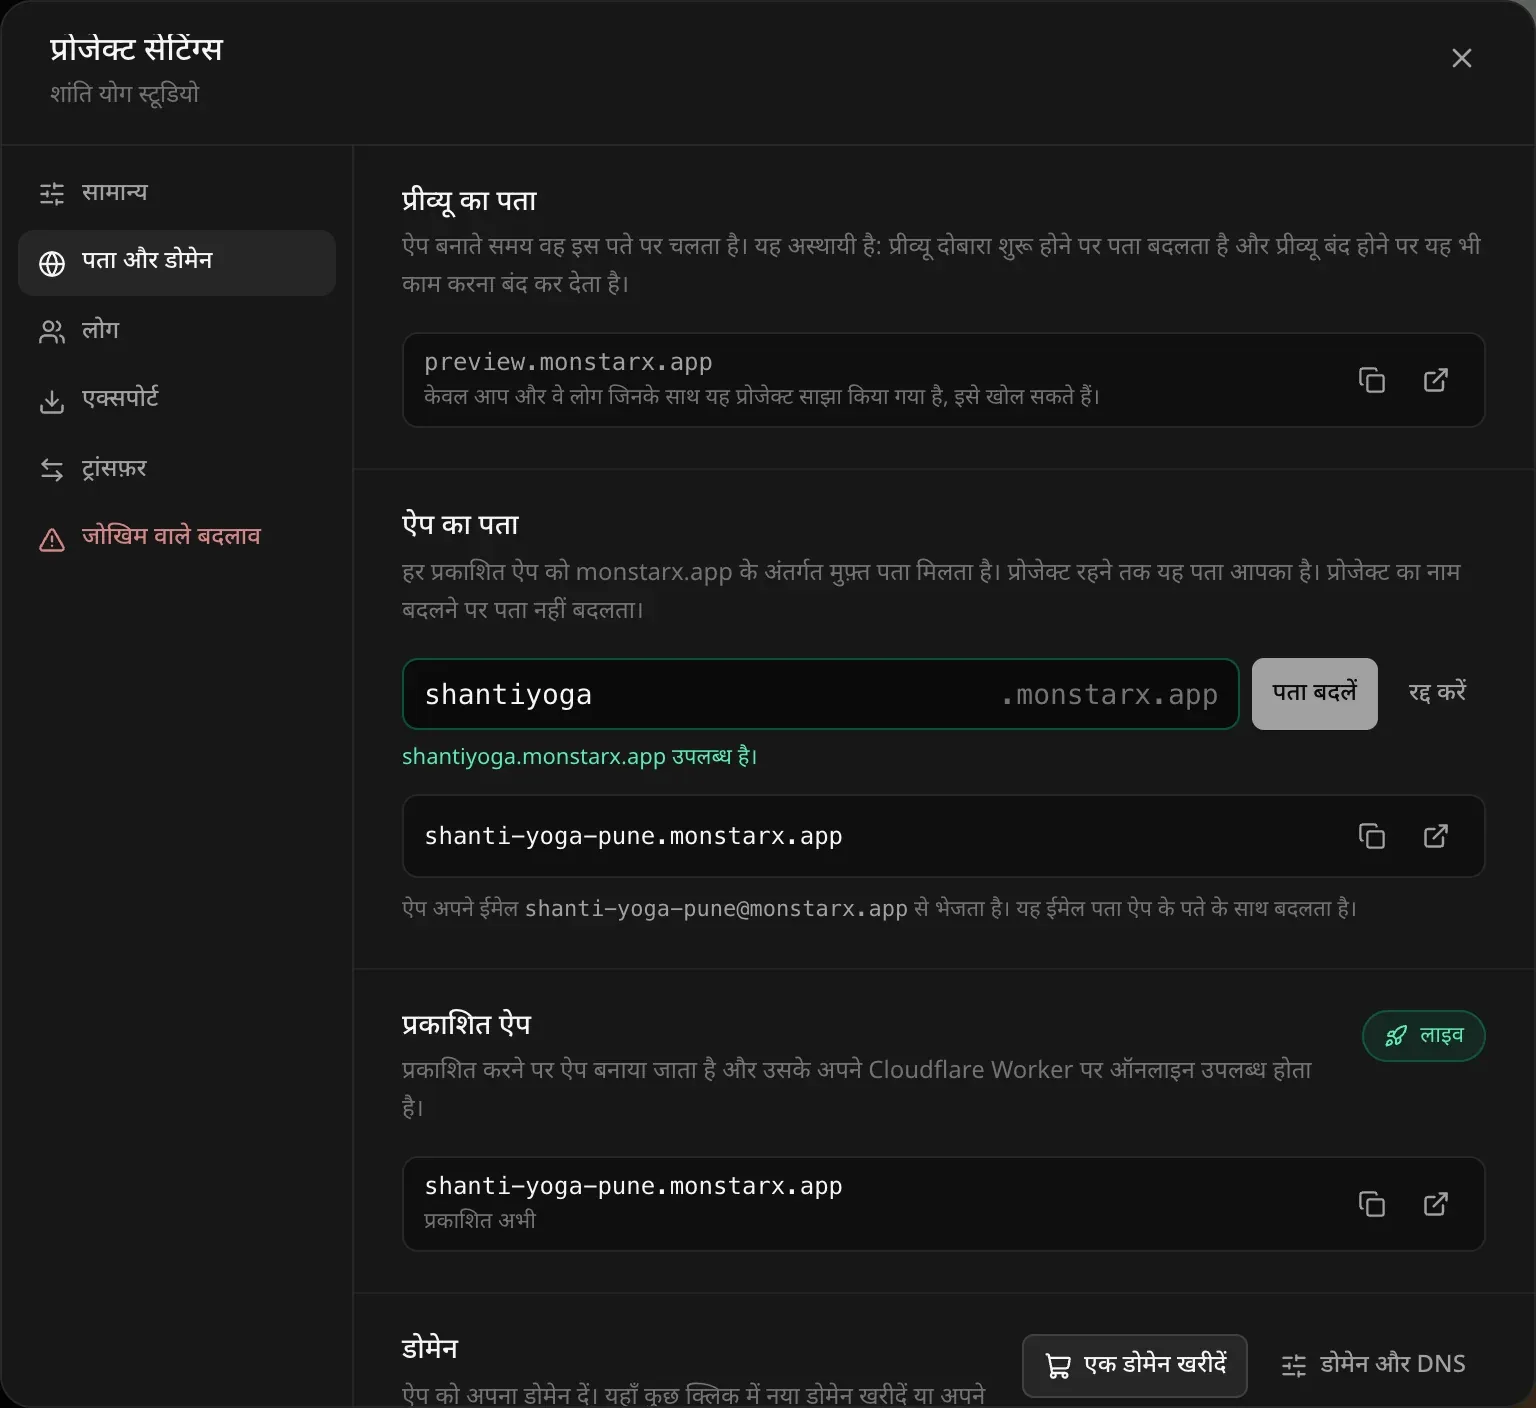Click the arrows icon beside ट्रांसफ़र
This screenshot has height=1408, width=1536.
tap(52, 469)
